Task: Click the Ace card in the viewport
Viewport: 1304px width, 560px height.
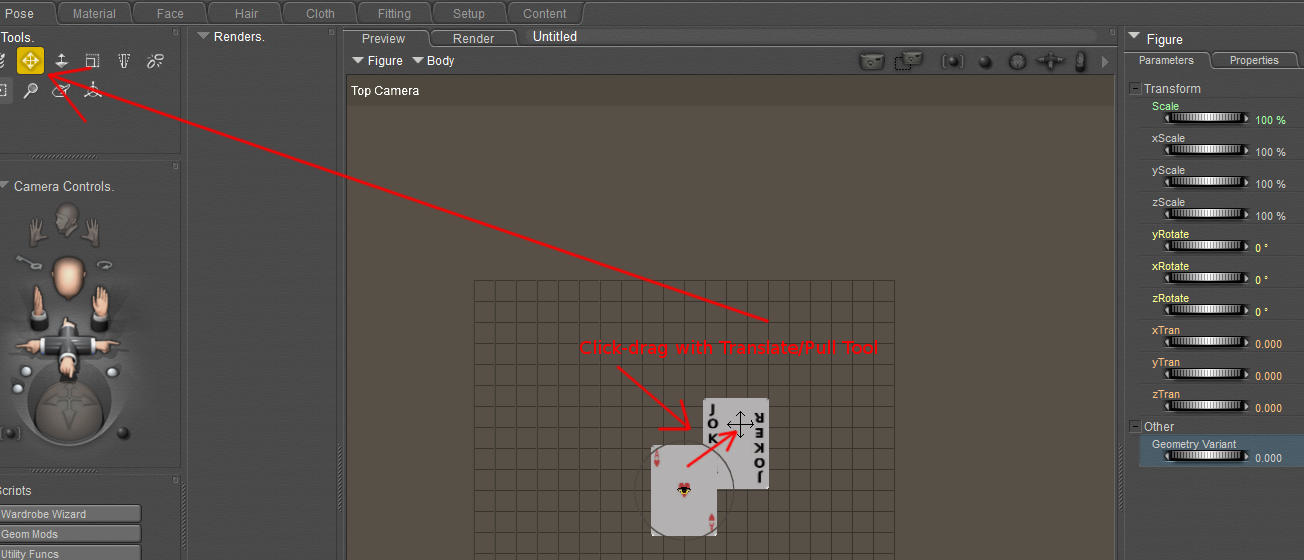Action: [x=684, y=490]
